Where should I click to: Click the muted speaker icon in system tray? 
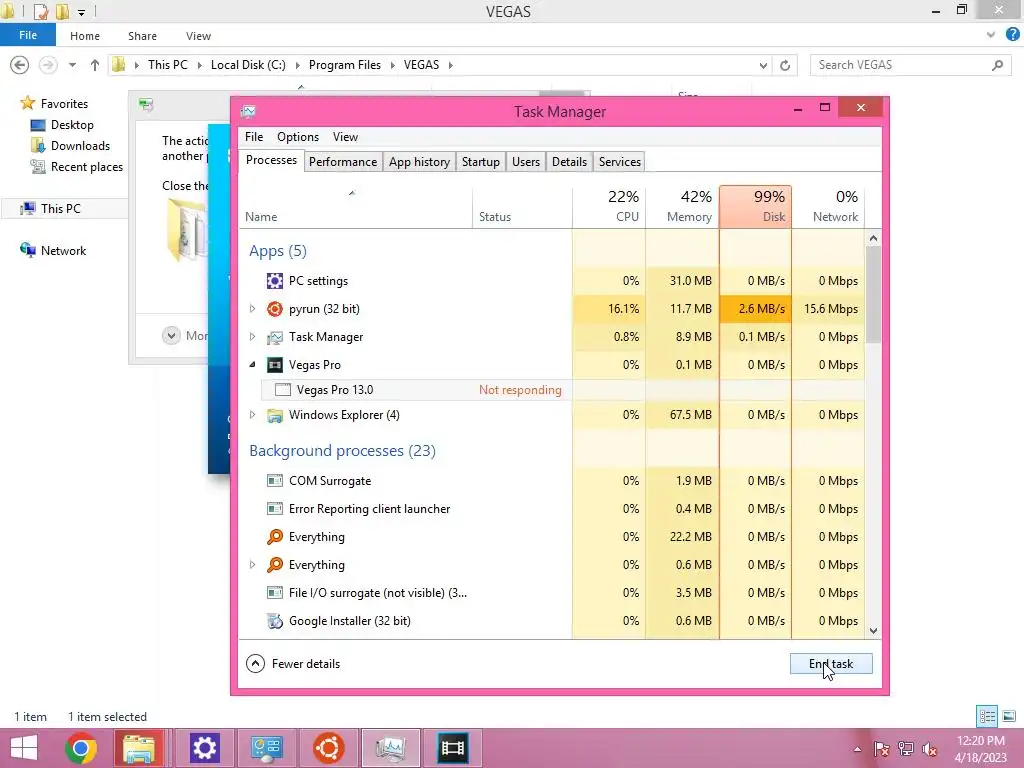click(x=930, y=749)
